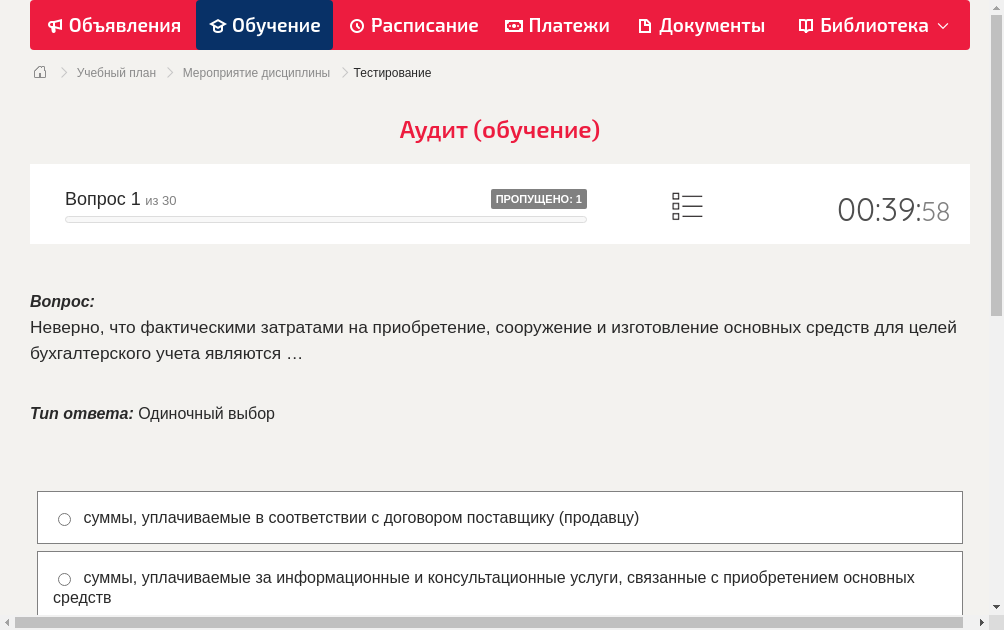The image size is (1004, 630).
Task: Select answer about sums paid to supplier
Action: tap(64, 518)
